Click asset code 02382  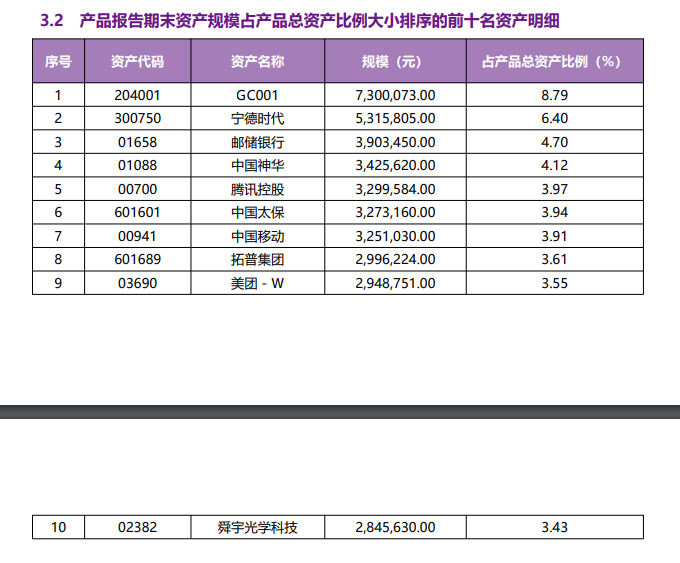pos(137,527)
